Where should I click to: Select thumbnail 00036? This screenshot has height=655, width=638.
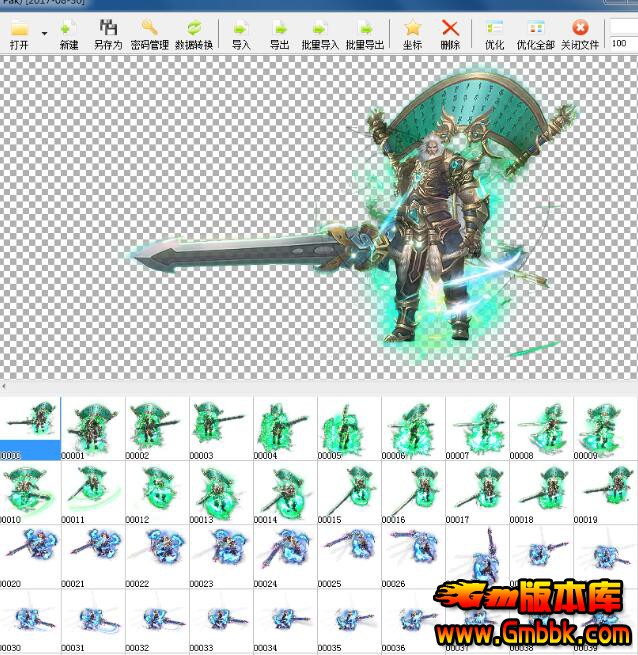[x=413, y=621]
